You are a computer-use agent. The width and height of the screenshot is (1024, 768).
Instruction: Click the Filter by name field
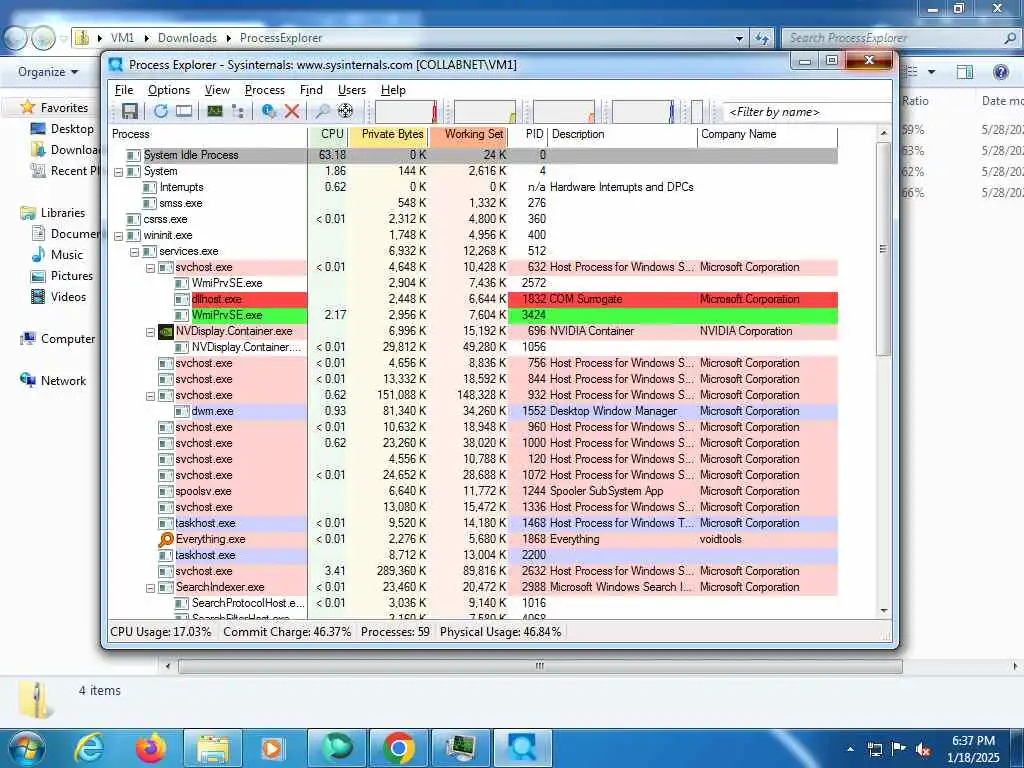(x=807, y=112)
